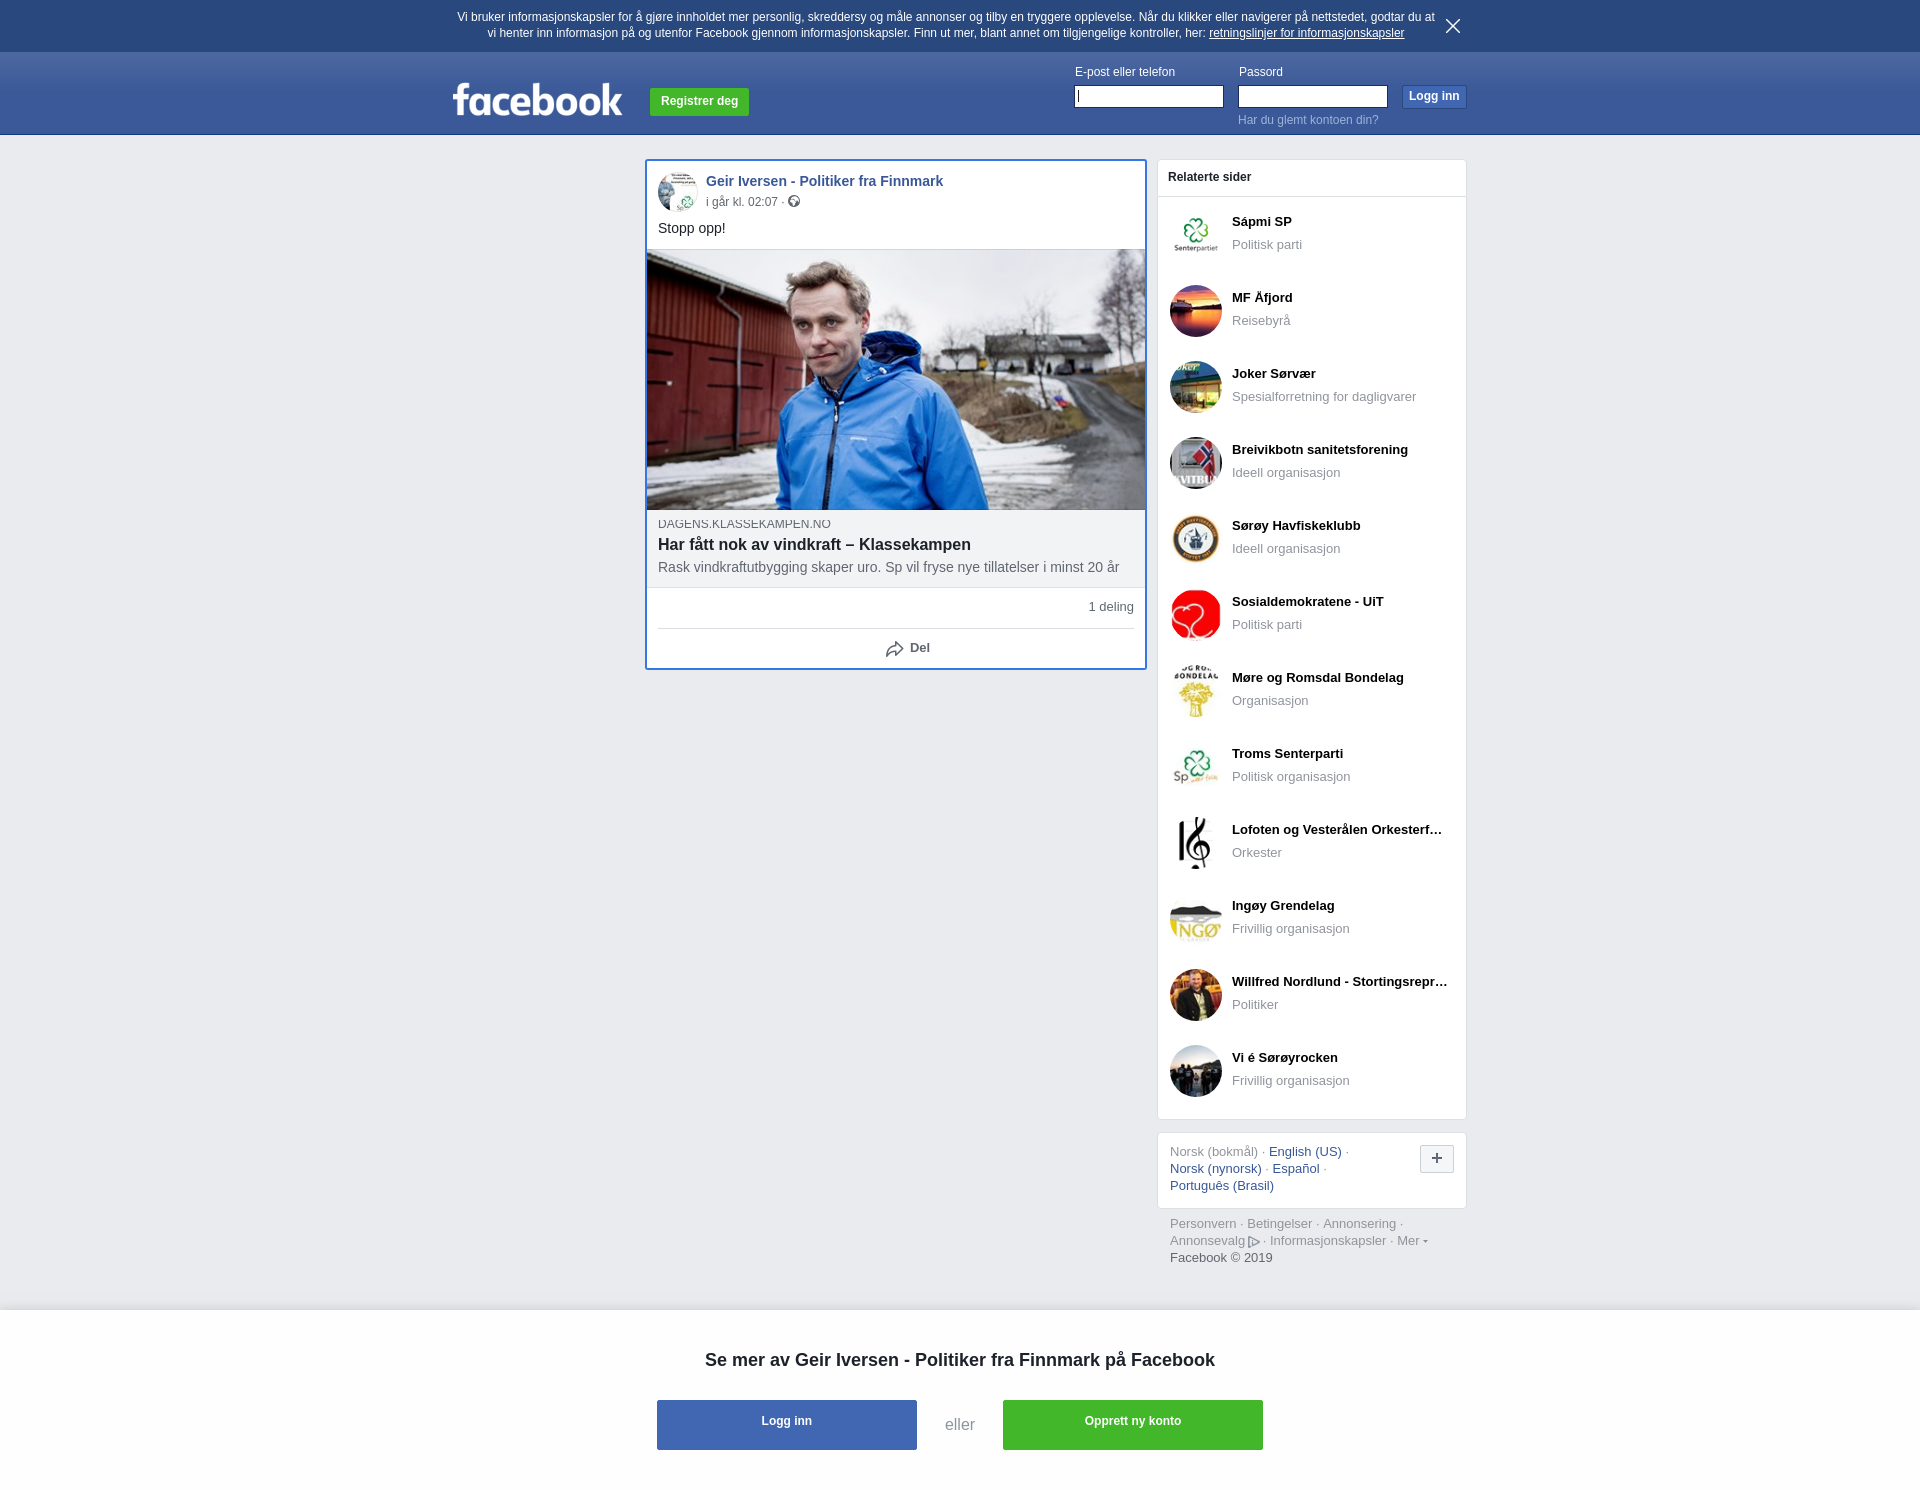Select Willfred Nordlund - Stortingsrepr… name
1920x1490 pixels.
[1340, 982]
